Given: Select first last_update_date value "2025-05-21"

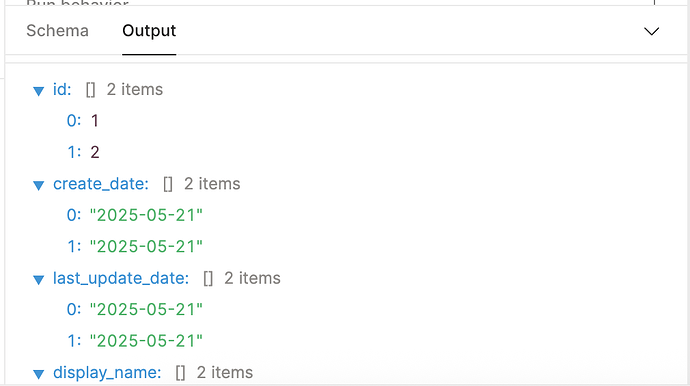Looking at the screenshot, I should coord(146,309).
